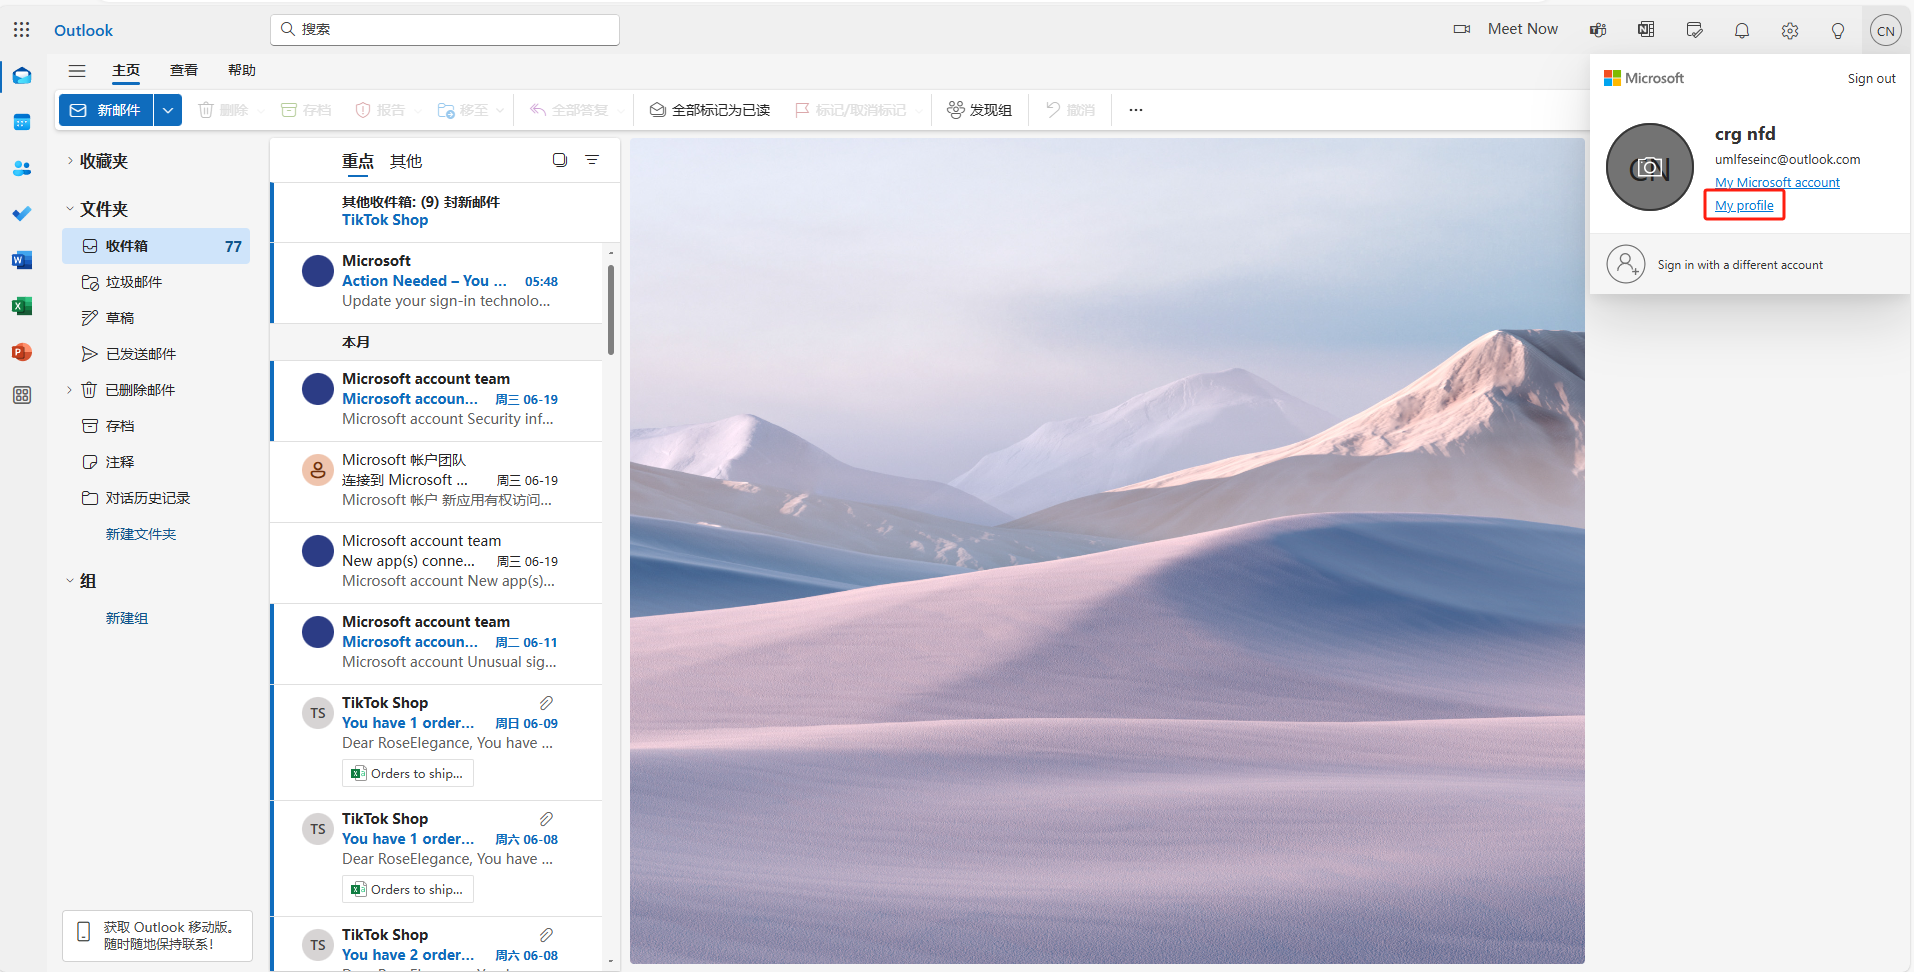1914x972 pixels.
Task: Open Calendar in the left app rail
Action: pos(22,122)
